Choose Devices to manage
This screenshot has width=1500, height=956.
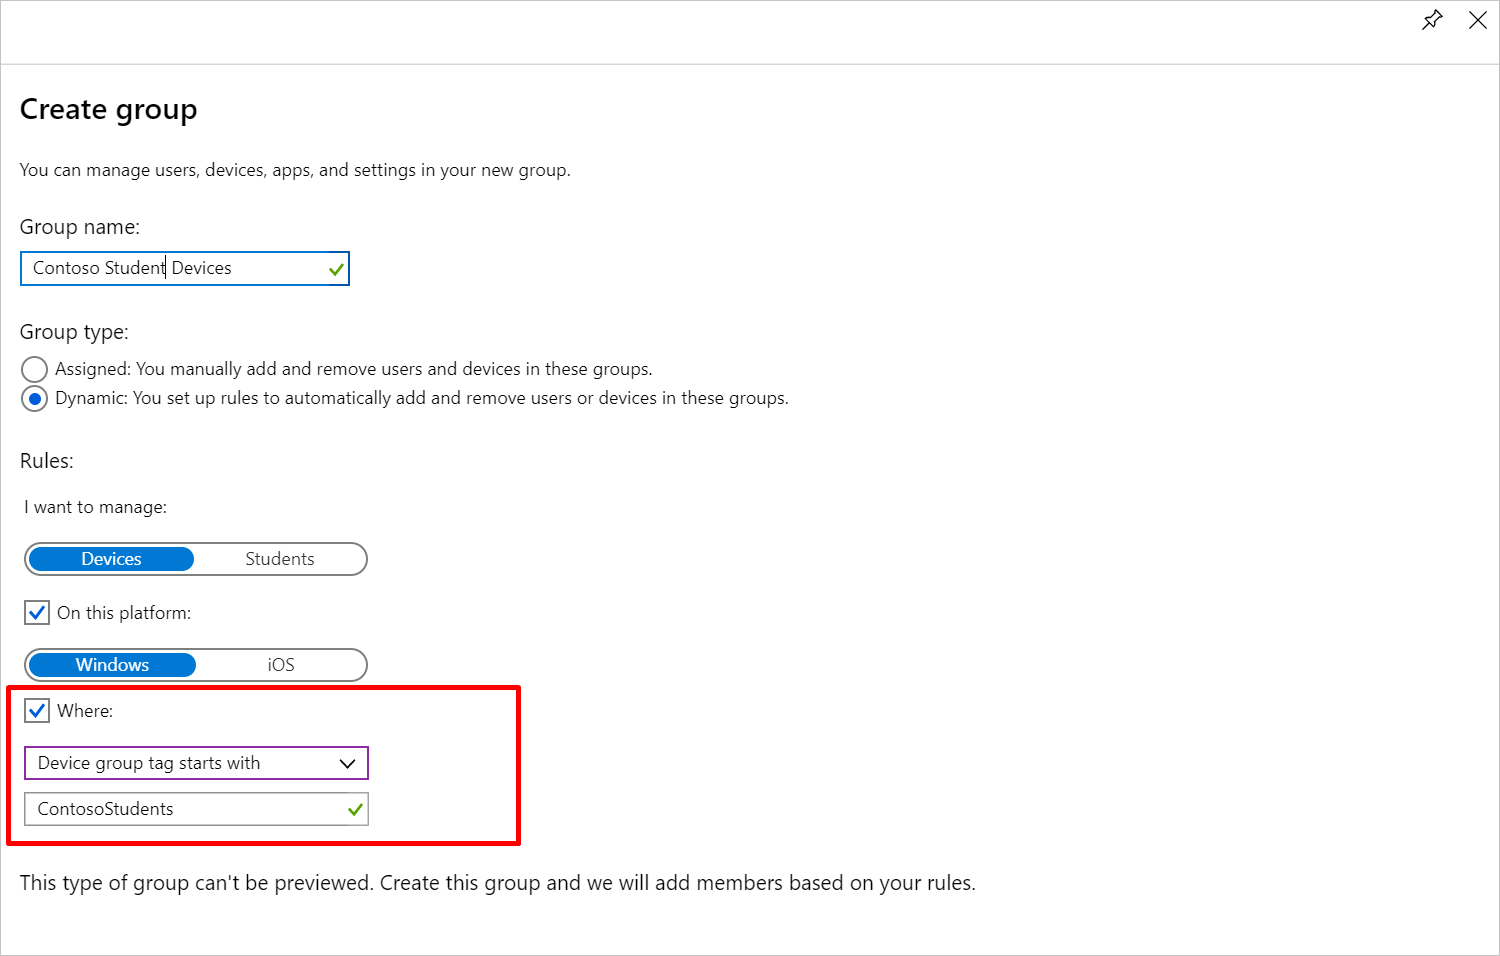coord(111,559)
